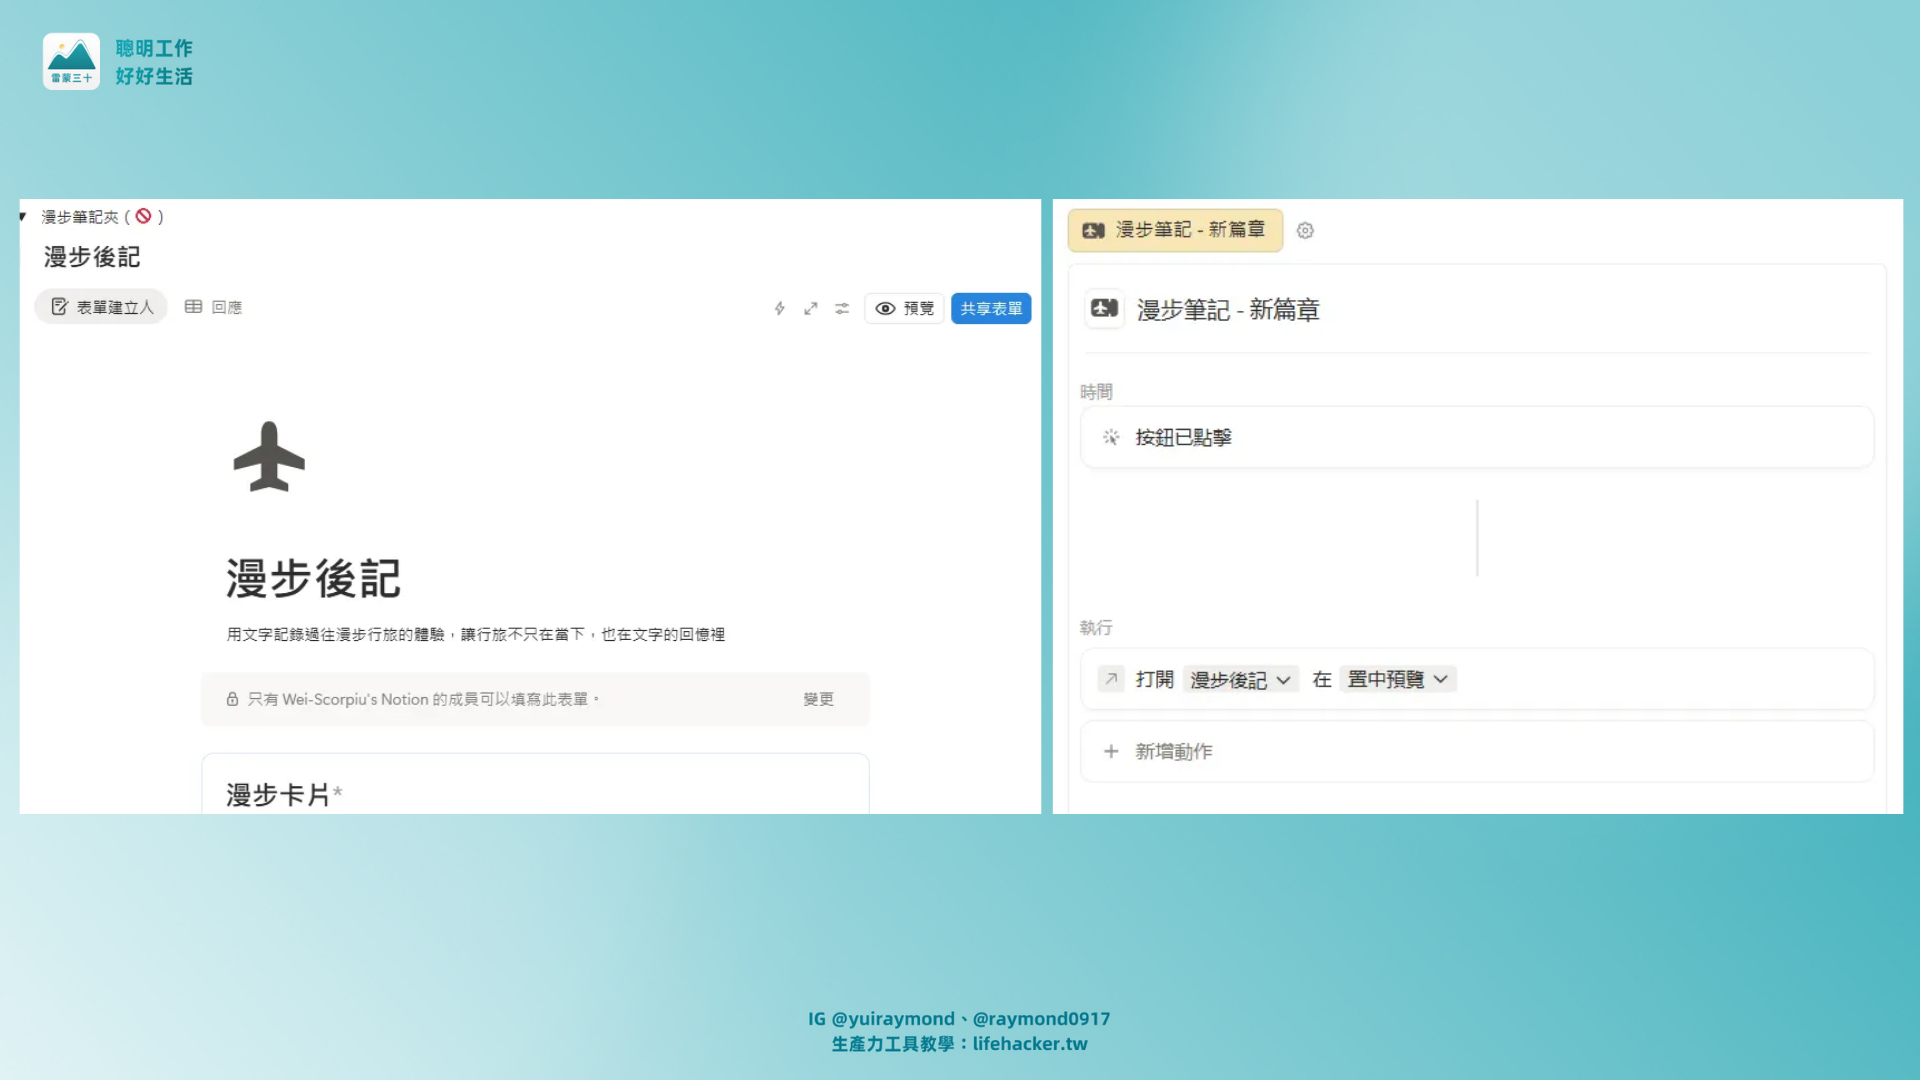This screenshot has width=1920, height=1080.
Task: Click the open-page arrow icon next to 打開
Action: pyautogui.click(x=1111, y=679)
